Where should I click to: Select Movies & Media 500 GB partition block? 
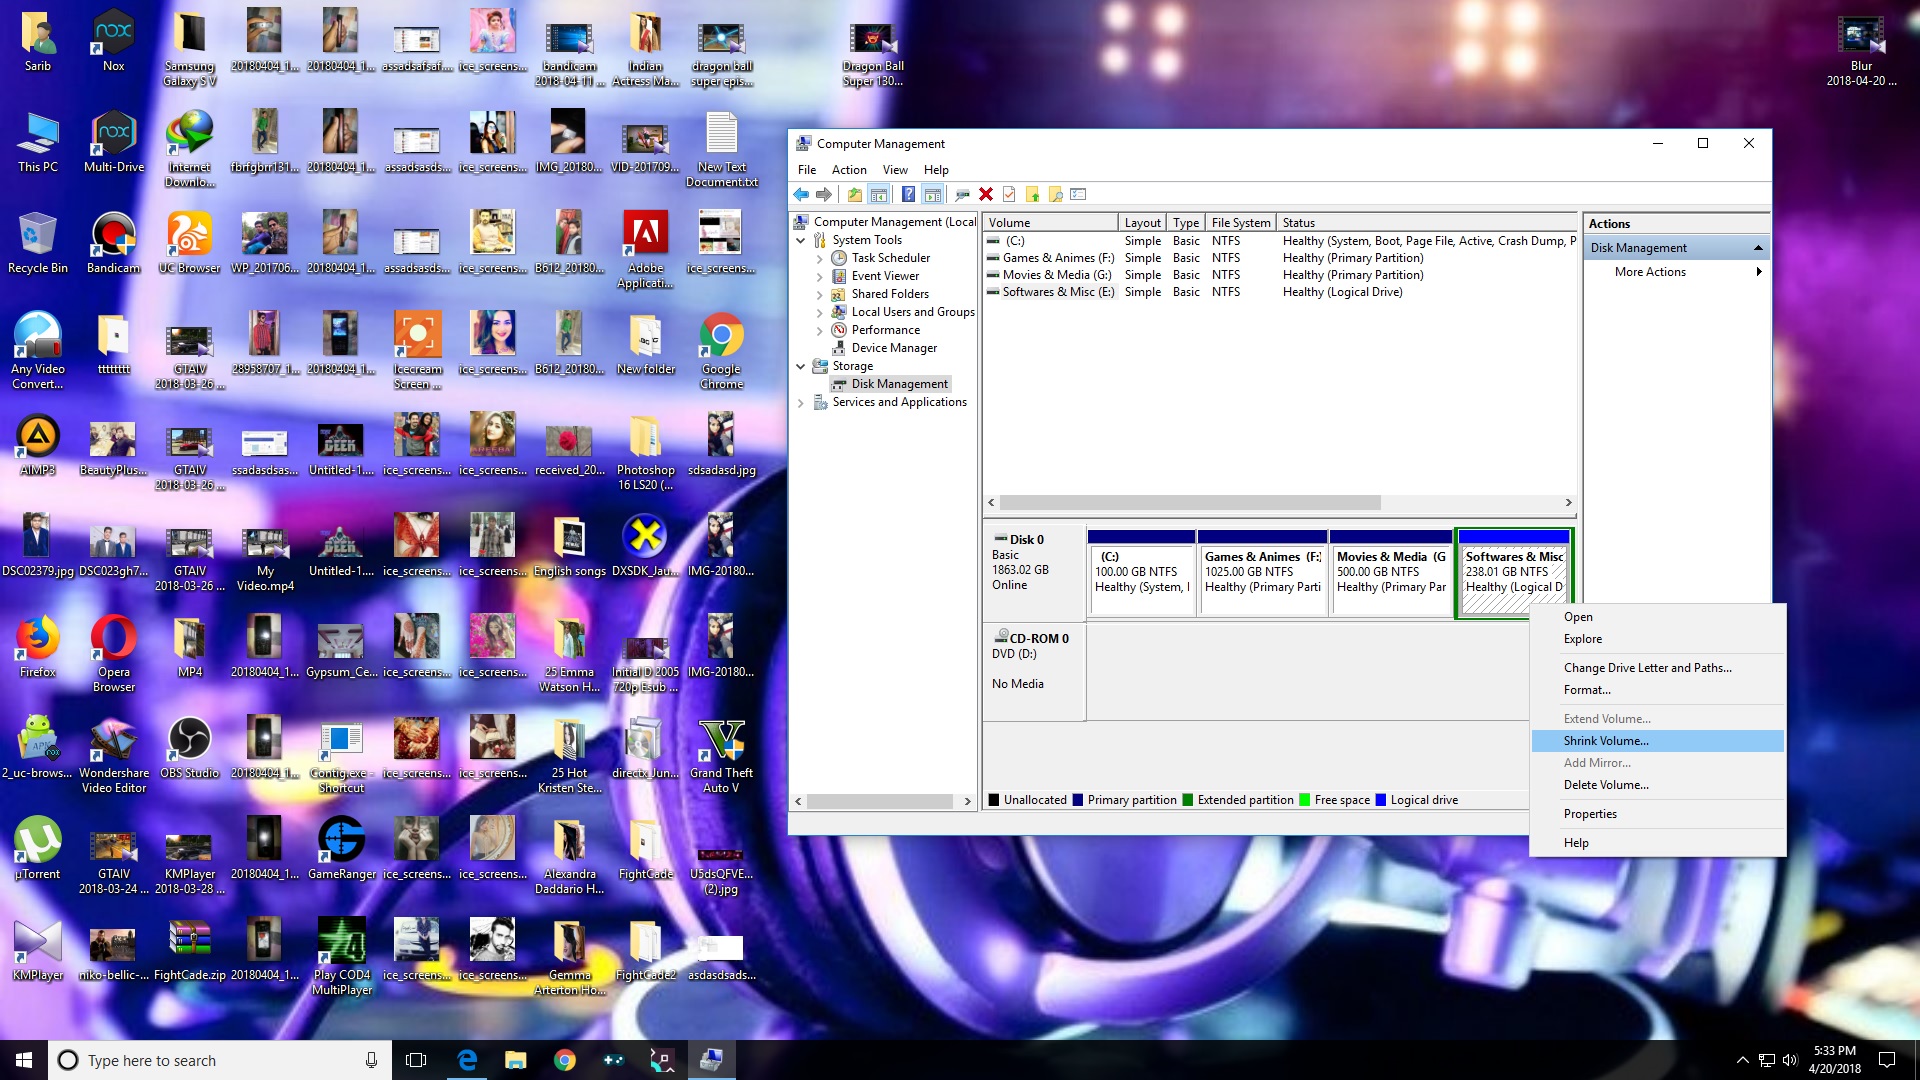[x=1391, y=574]
